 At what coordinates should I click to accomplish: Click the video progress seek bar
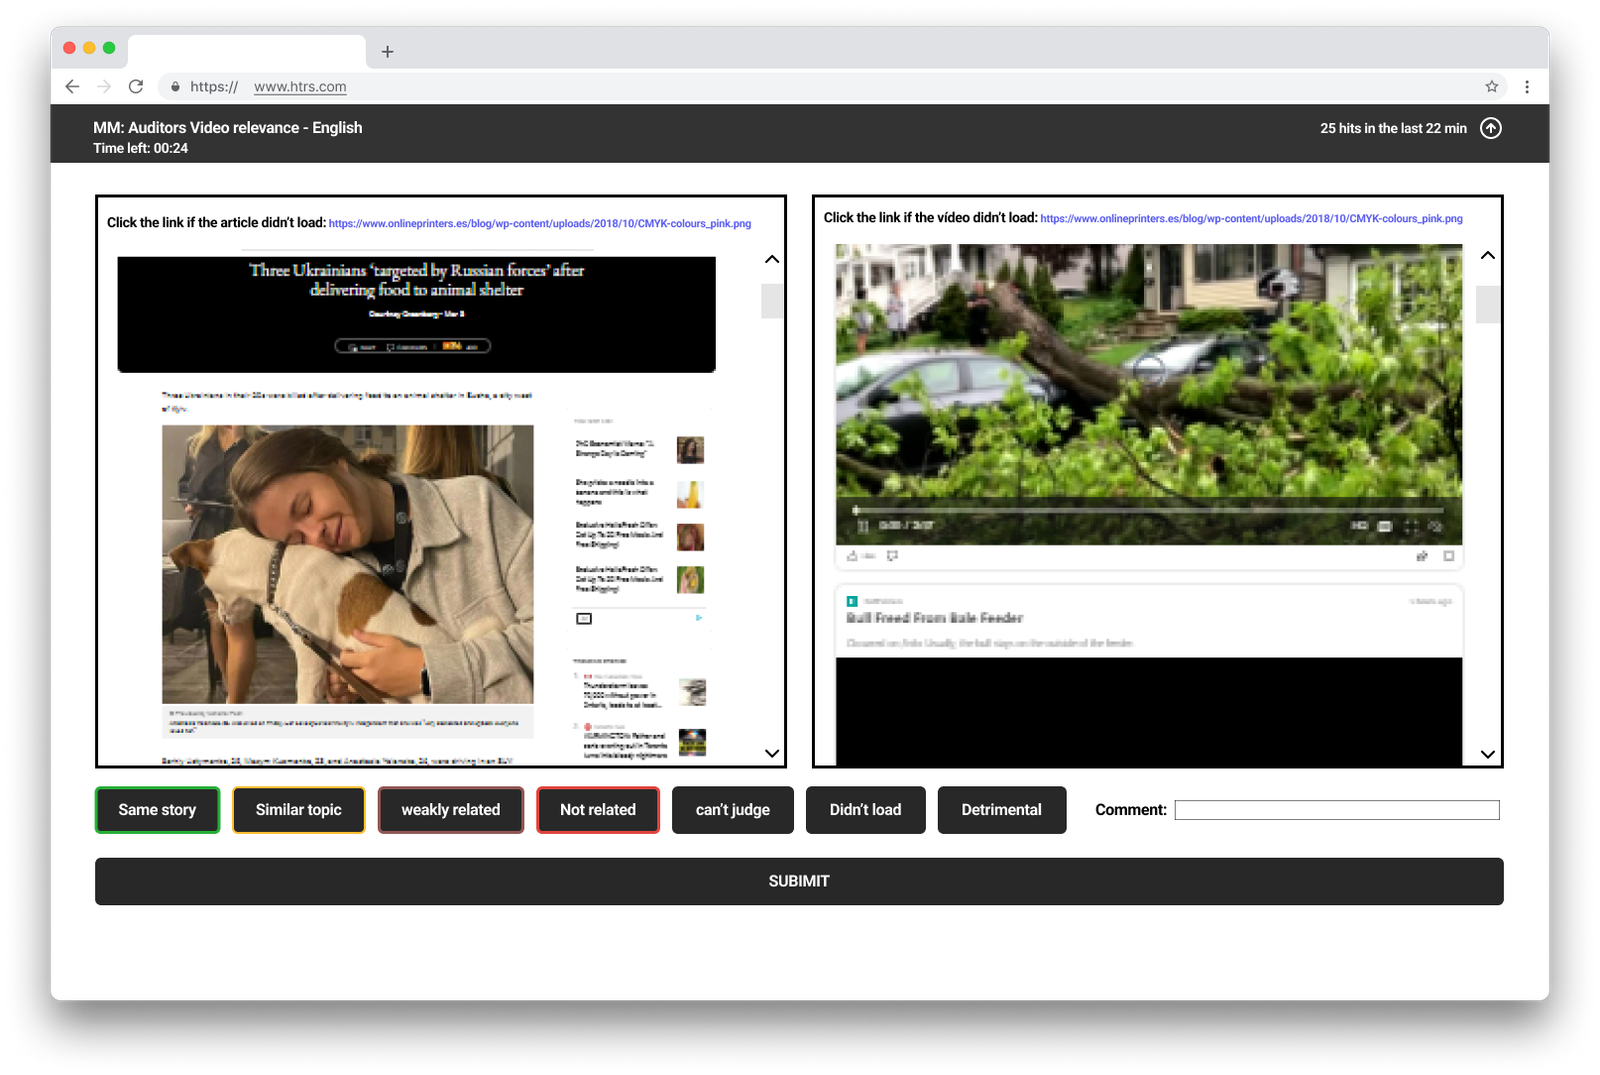[1148, 510]
